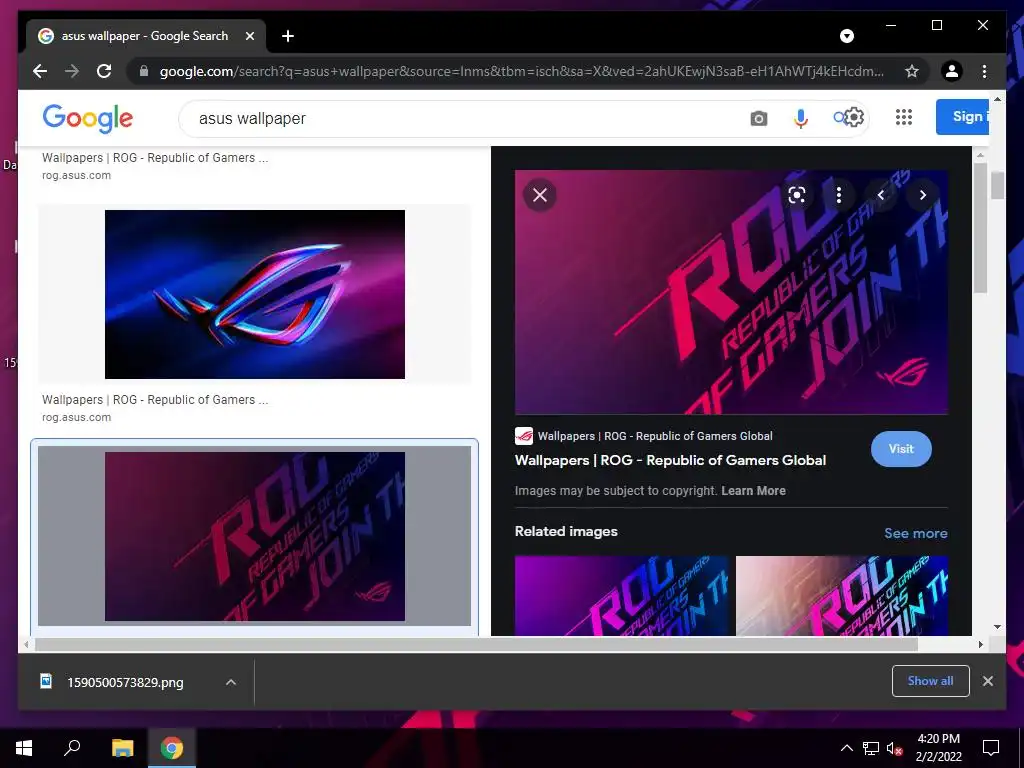Click the preview panel vertical scrollbar

(x=980, y=227)
